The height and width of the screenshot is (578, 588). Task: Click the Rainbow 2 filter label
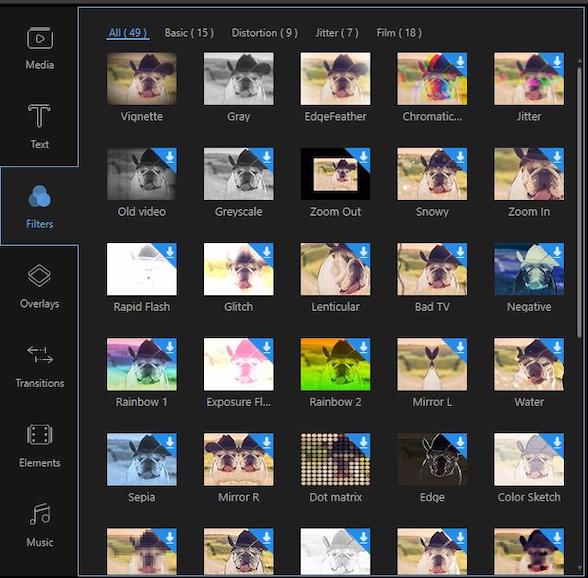pos(335,402)
